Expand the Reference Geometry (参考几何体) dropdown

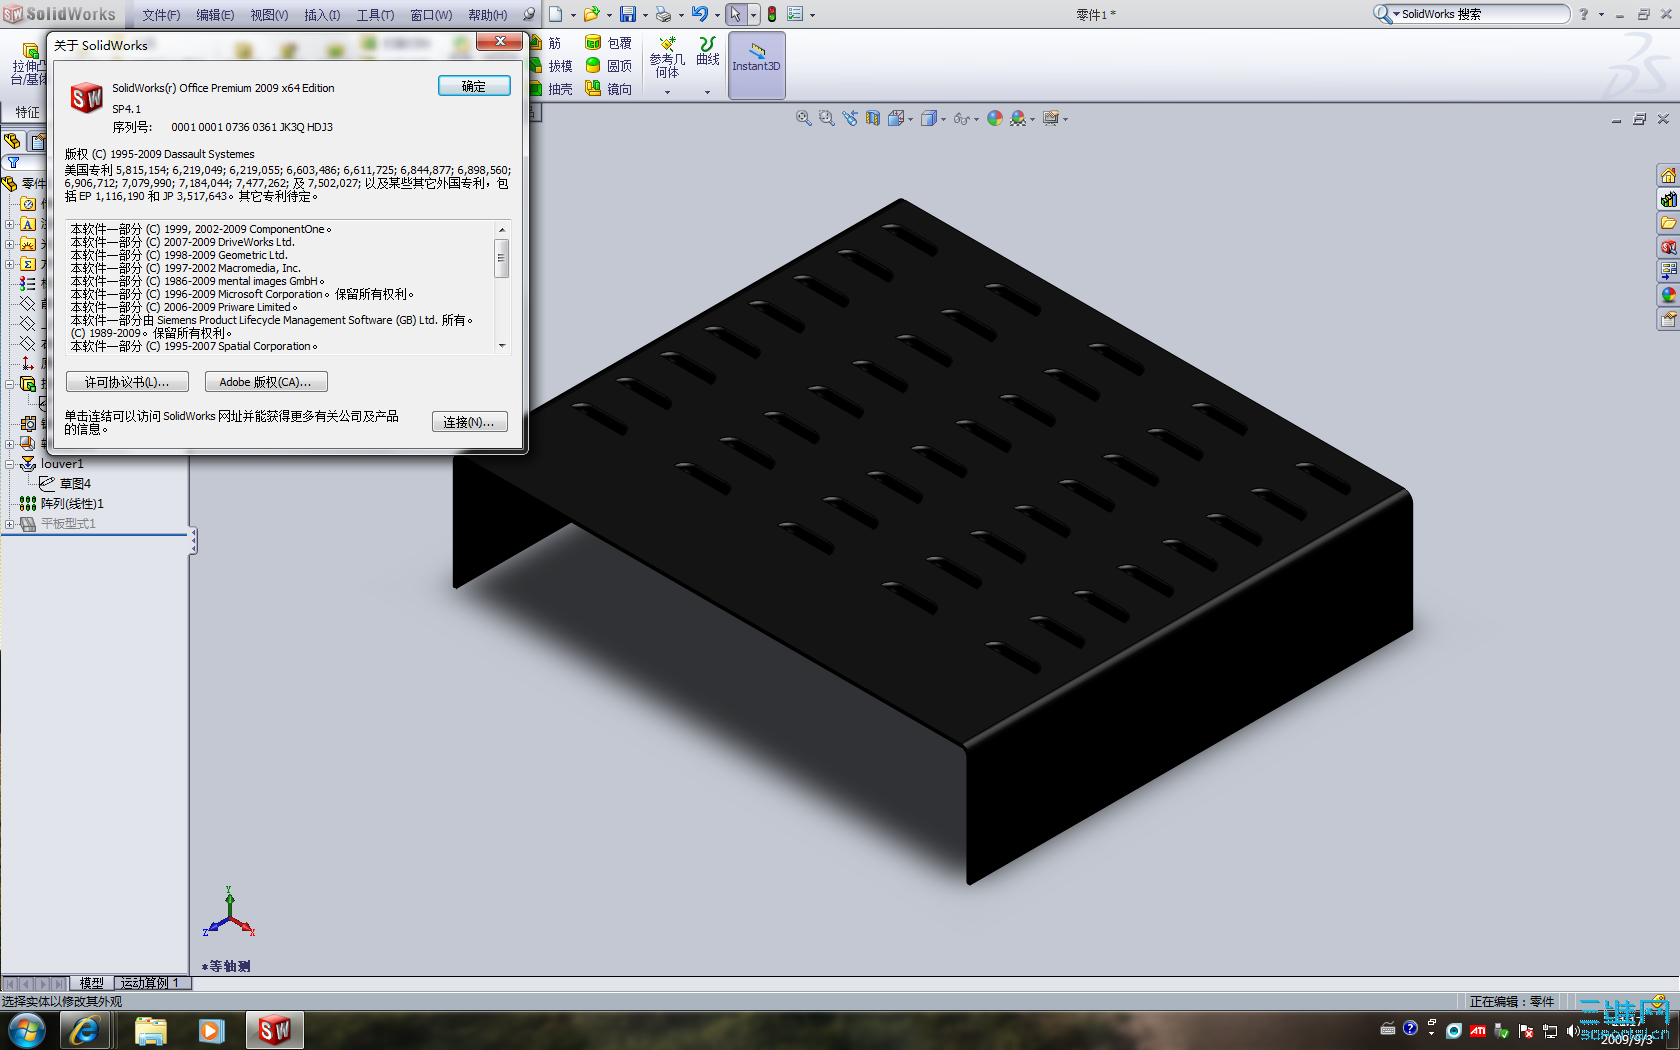[x=668, y=92]
